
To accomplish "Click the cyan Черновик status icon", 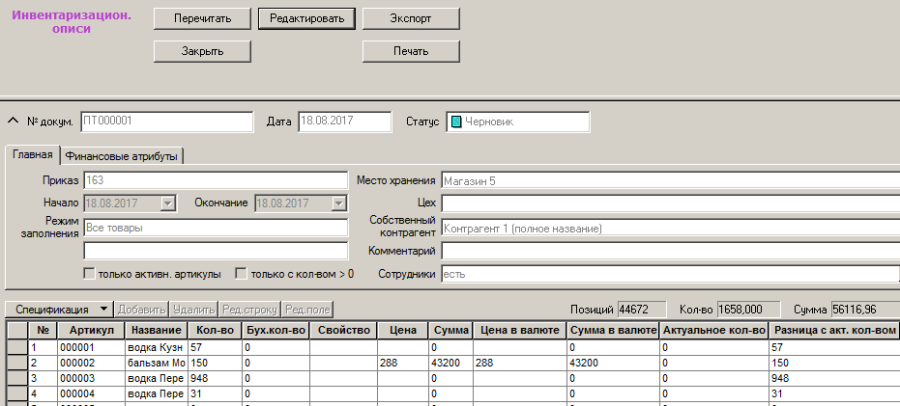I will [456, 122].
